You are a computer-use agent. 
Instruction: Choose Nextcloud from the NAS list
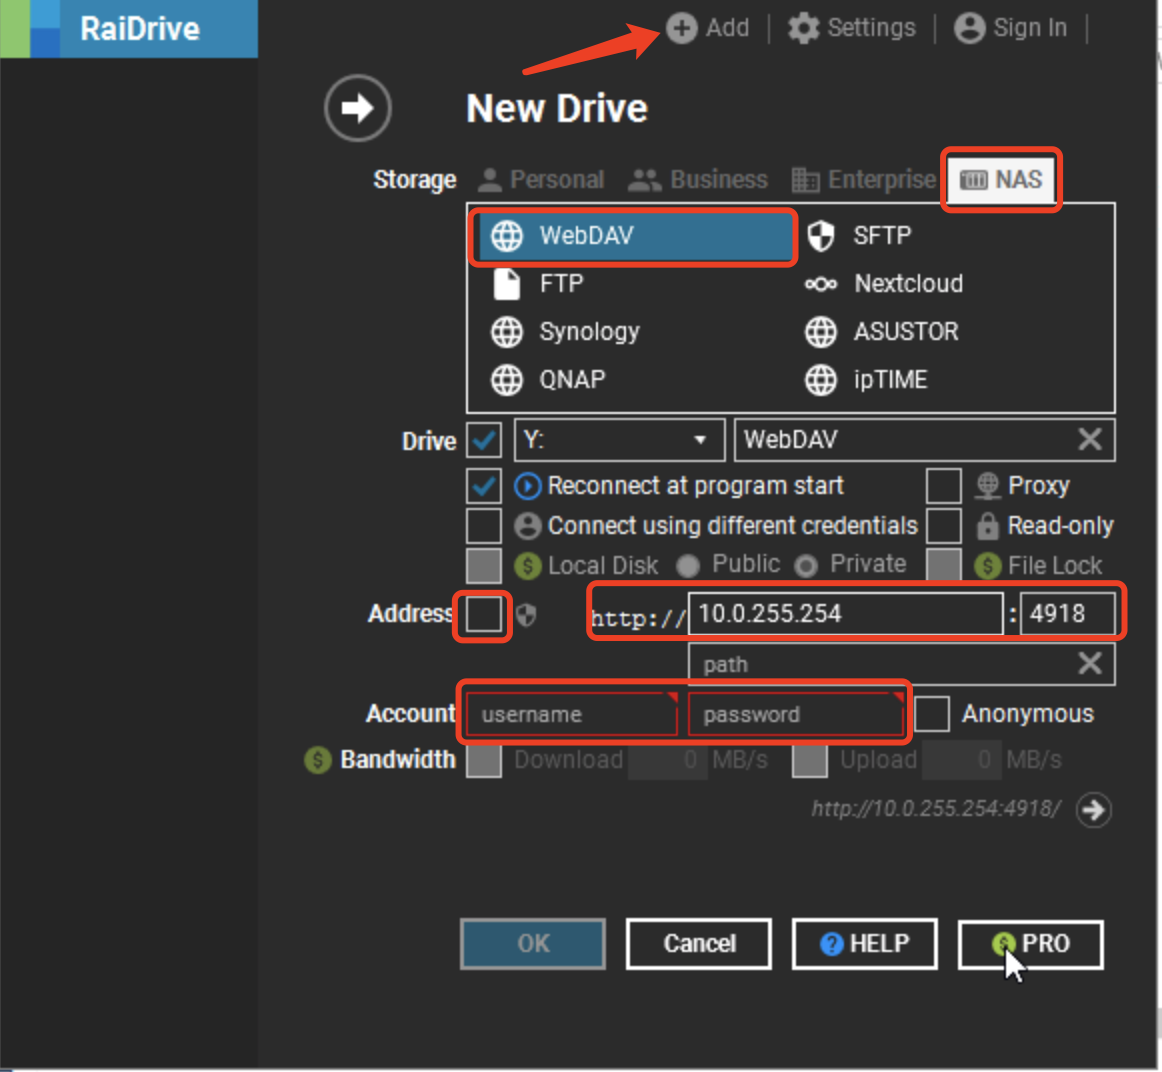pos(884,284)
